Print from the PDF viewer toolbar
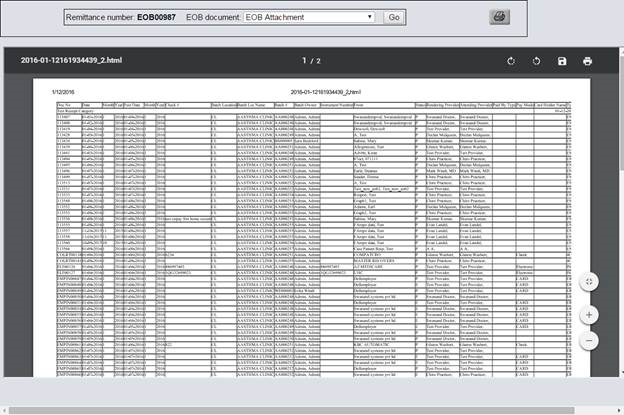This screenshot has height=415, width=624. 587,61
